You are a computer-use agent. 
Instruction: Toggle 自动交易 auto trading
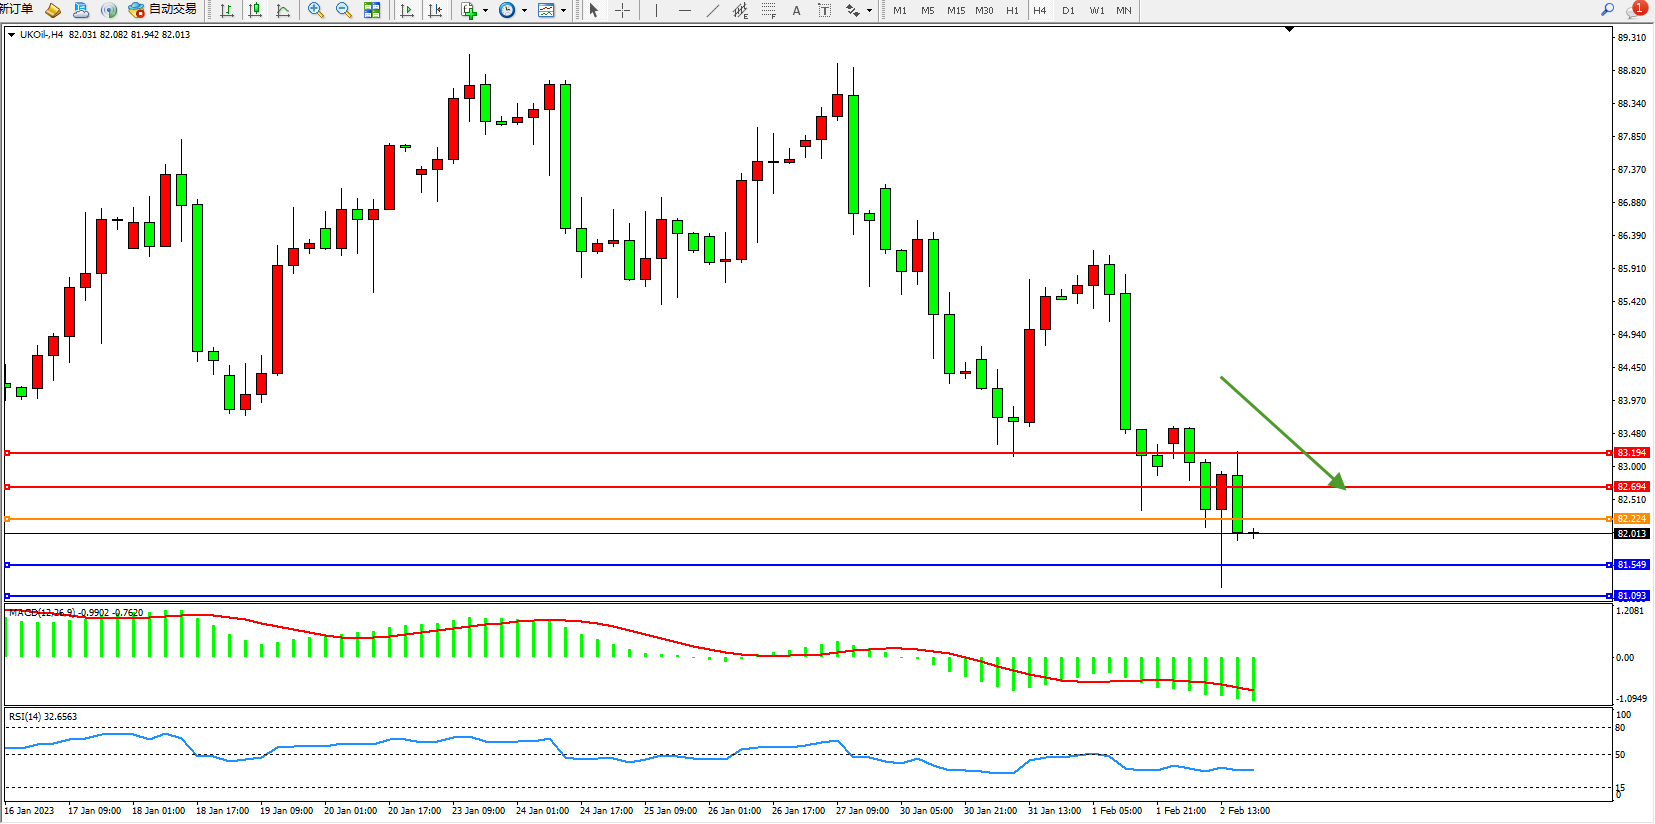(163, 9)
